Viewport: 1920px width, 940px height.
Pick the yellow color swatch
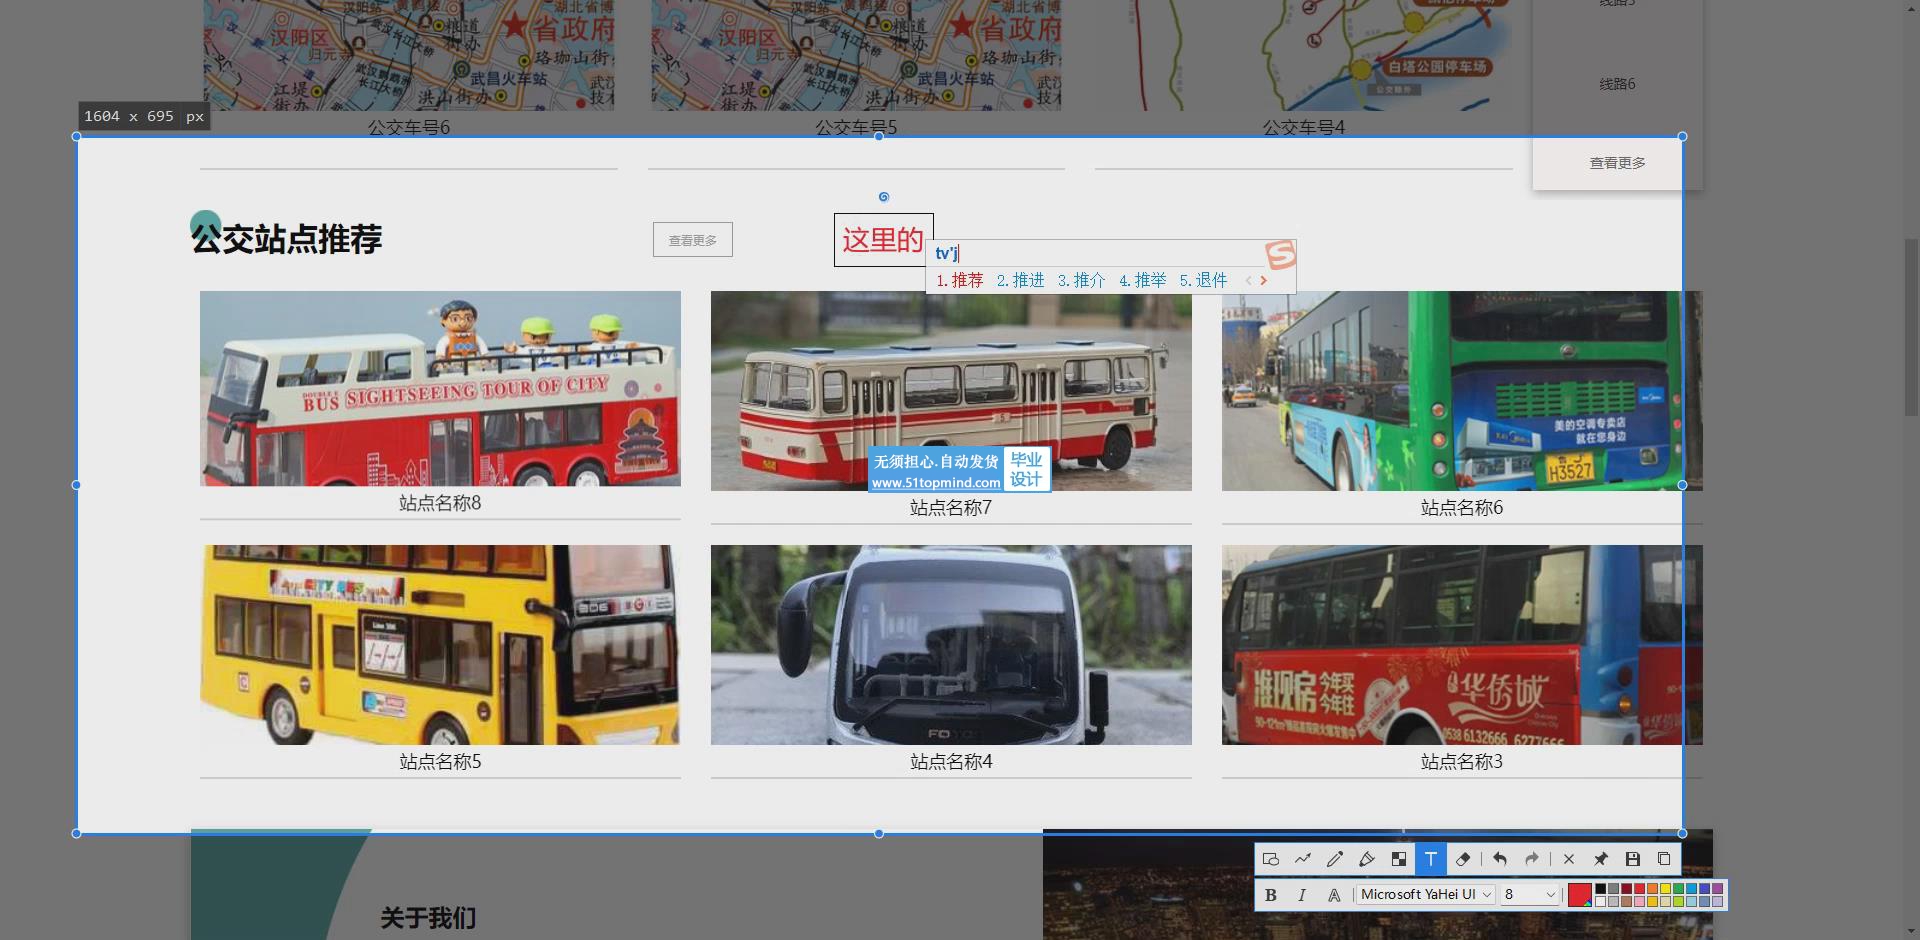(1665, 889)
